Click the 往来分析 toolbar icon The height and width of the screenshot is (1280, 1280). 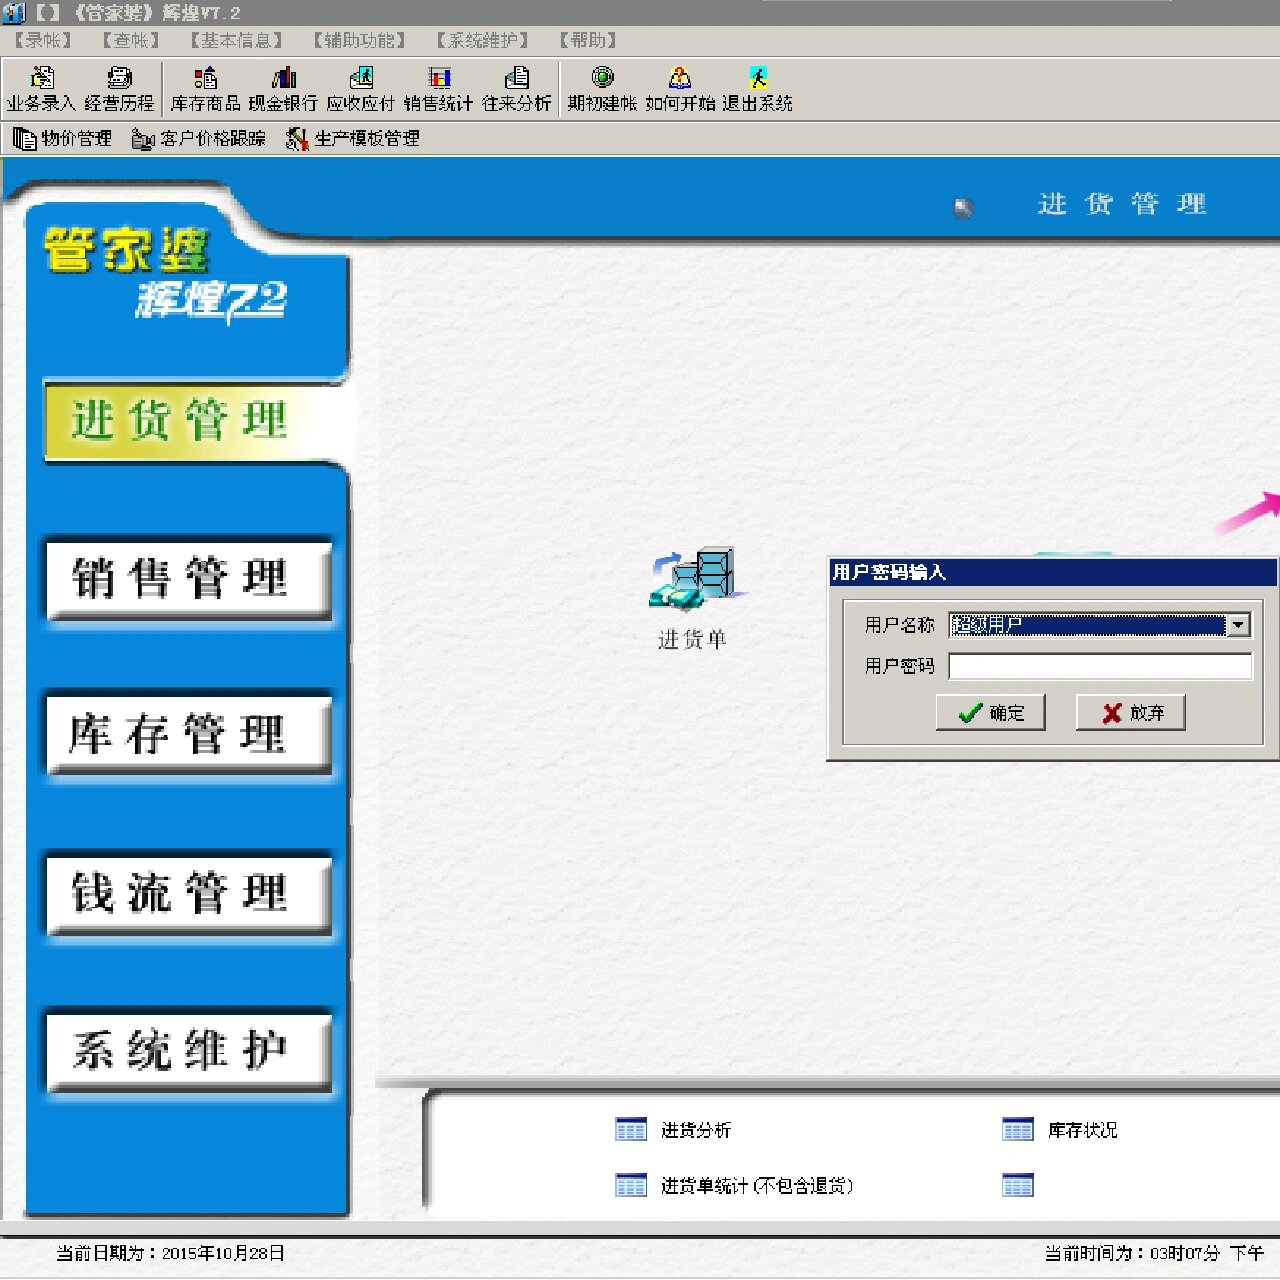pyautogui.click(x=517, y=79)
